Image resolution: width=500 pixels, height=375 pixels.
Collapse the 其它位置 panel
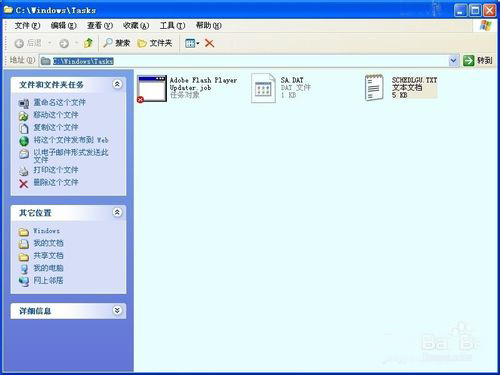pos(117,212)
